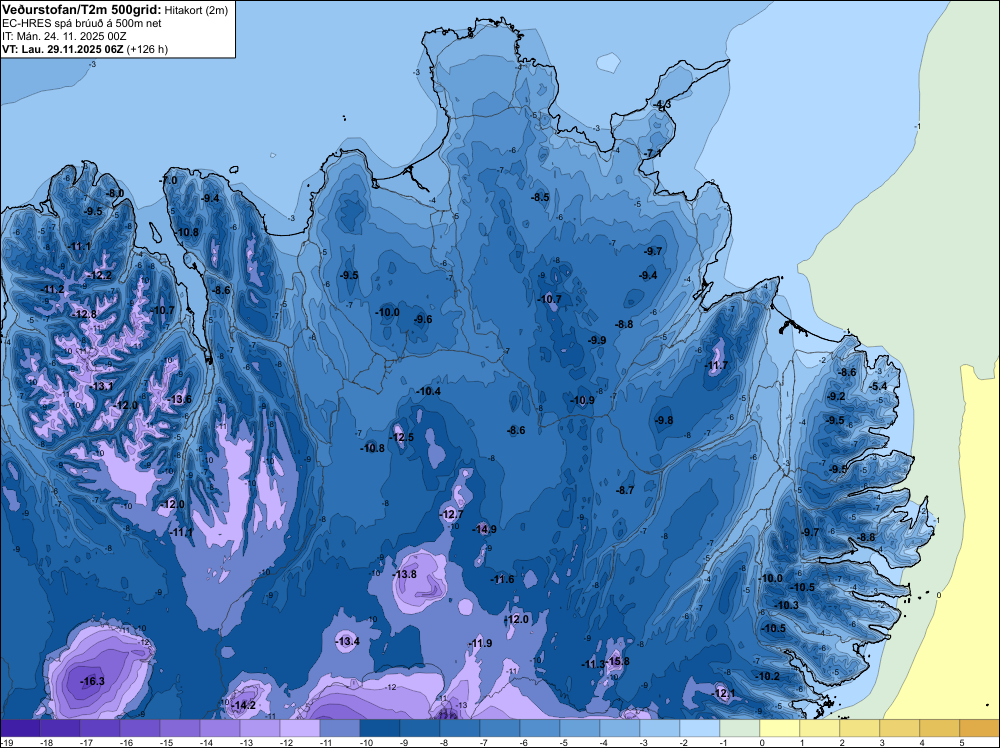Screen dimensions: 1000x748
Task: Click the -11.3 temperature value
Action: [x=593, y=664]
